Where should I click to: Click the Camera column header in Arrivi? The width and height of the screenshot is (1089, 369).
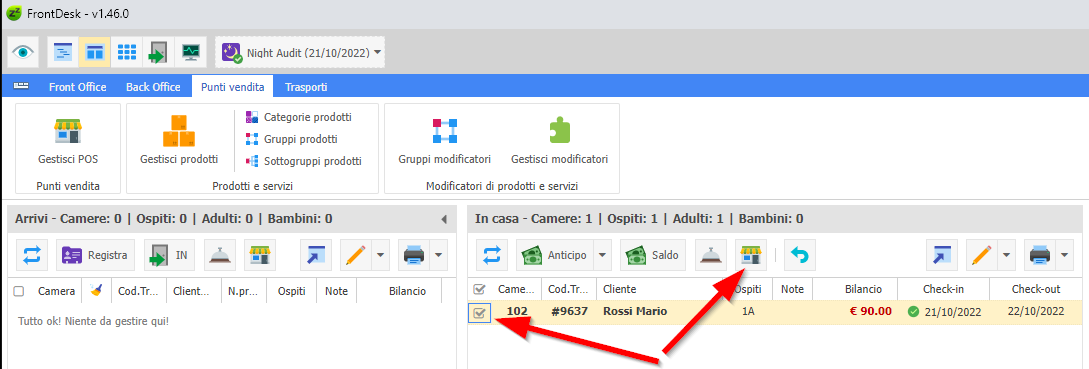click(x=56, y=291)
